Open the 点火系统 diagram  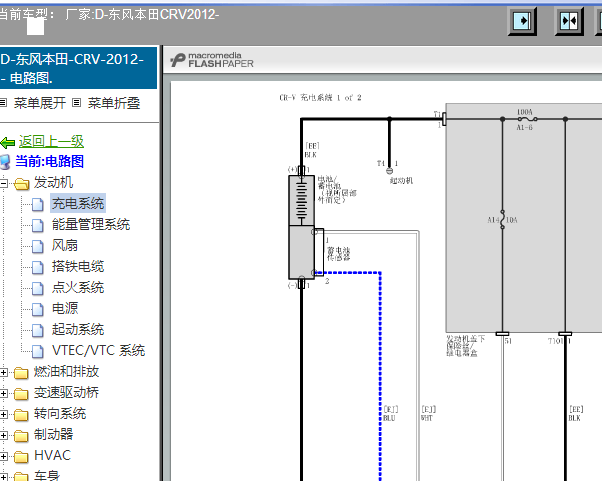coord(78,287)
